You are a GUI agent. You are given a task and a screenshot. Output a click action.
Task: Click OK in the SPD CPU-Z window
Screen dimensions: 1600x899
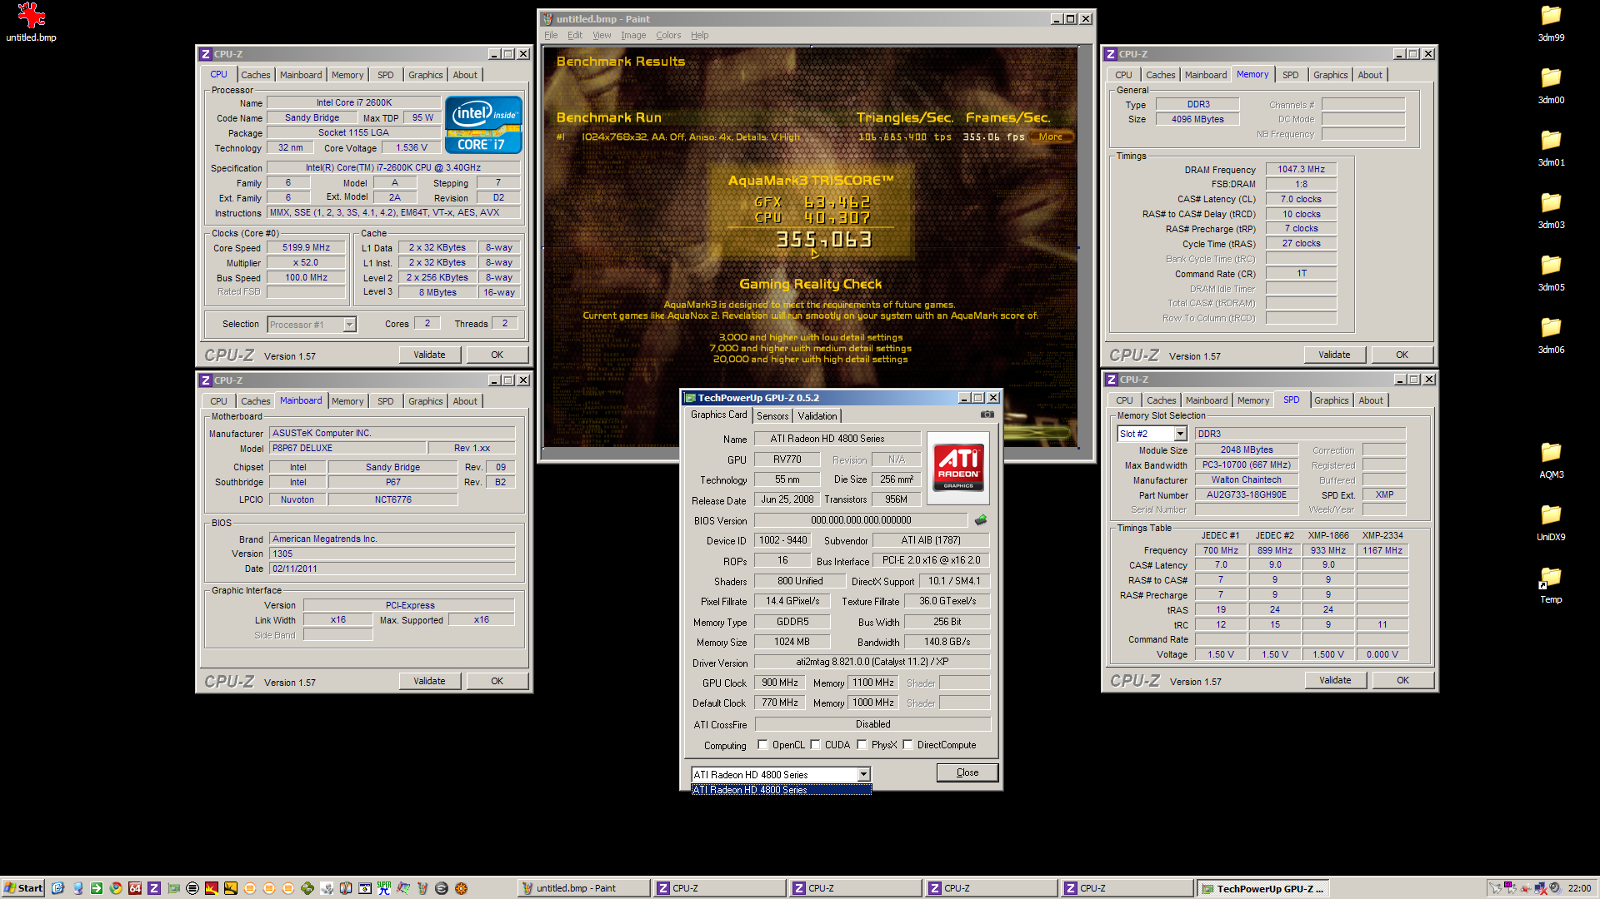click(x=1403, y=681)
